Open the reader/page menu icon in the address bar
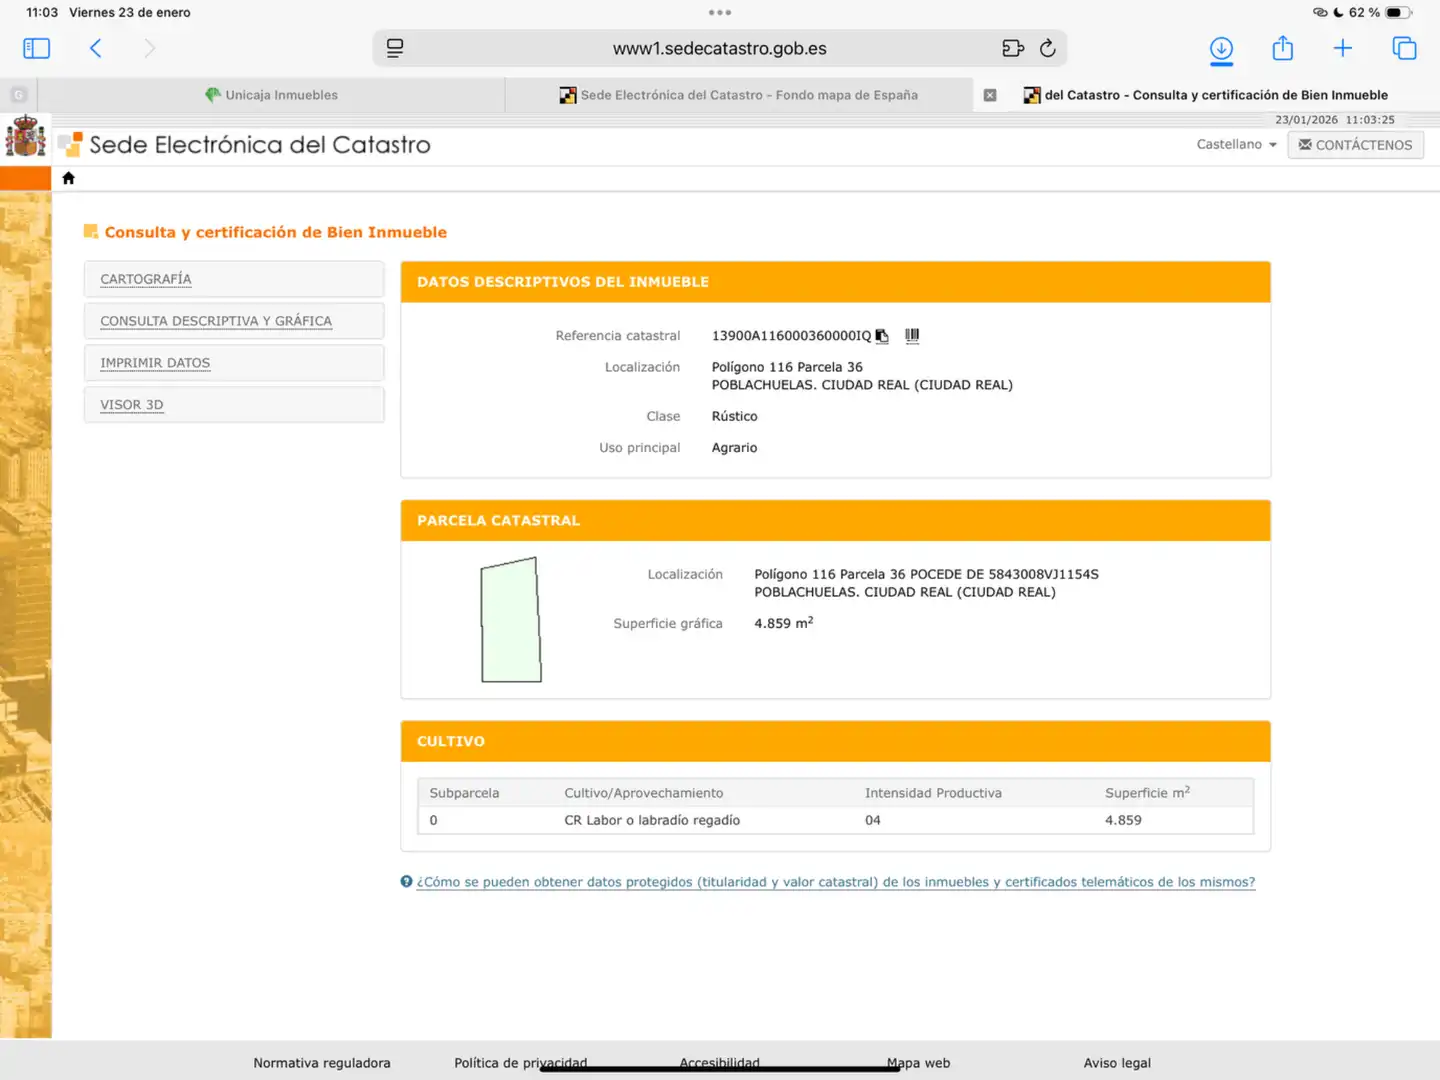 pos(395,48)
